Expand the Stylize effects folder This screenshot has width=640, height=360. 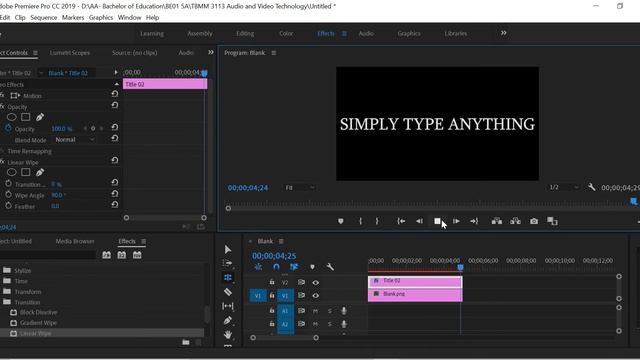[x=7, y=270]
